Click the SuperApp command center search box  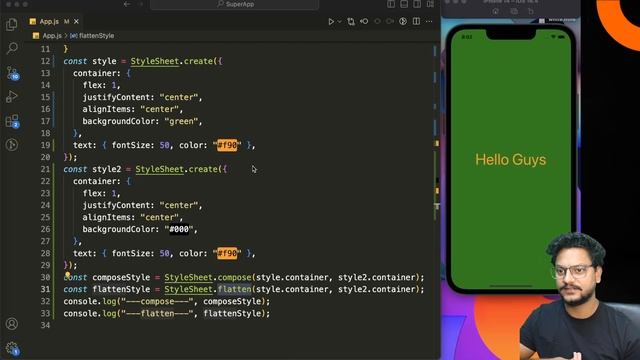point(235,4)
